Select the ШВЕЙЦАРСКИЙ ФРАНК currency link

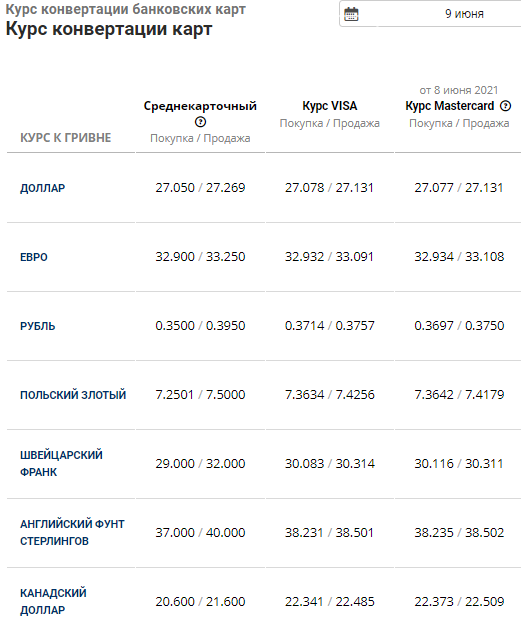[61, 464]
